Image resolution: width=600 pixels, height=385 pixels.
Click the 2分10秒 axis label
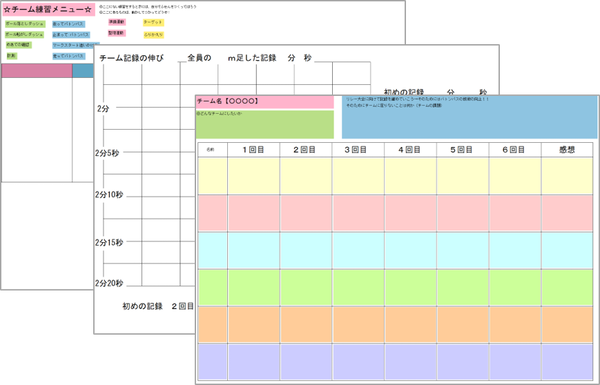coord(109,195)
